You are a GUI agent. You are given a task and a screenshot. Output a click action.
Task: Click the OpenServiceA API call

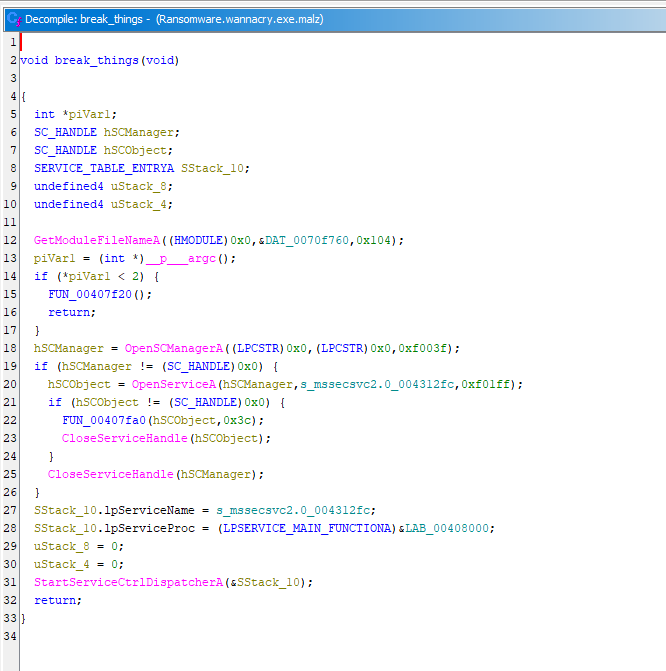(x=174, y=384)
